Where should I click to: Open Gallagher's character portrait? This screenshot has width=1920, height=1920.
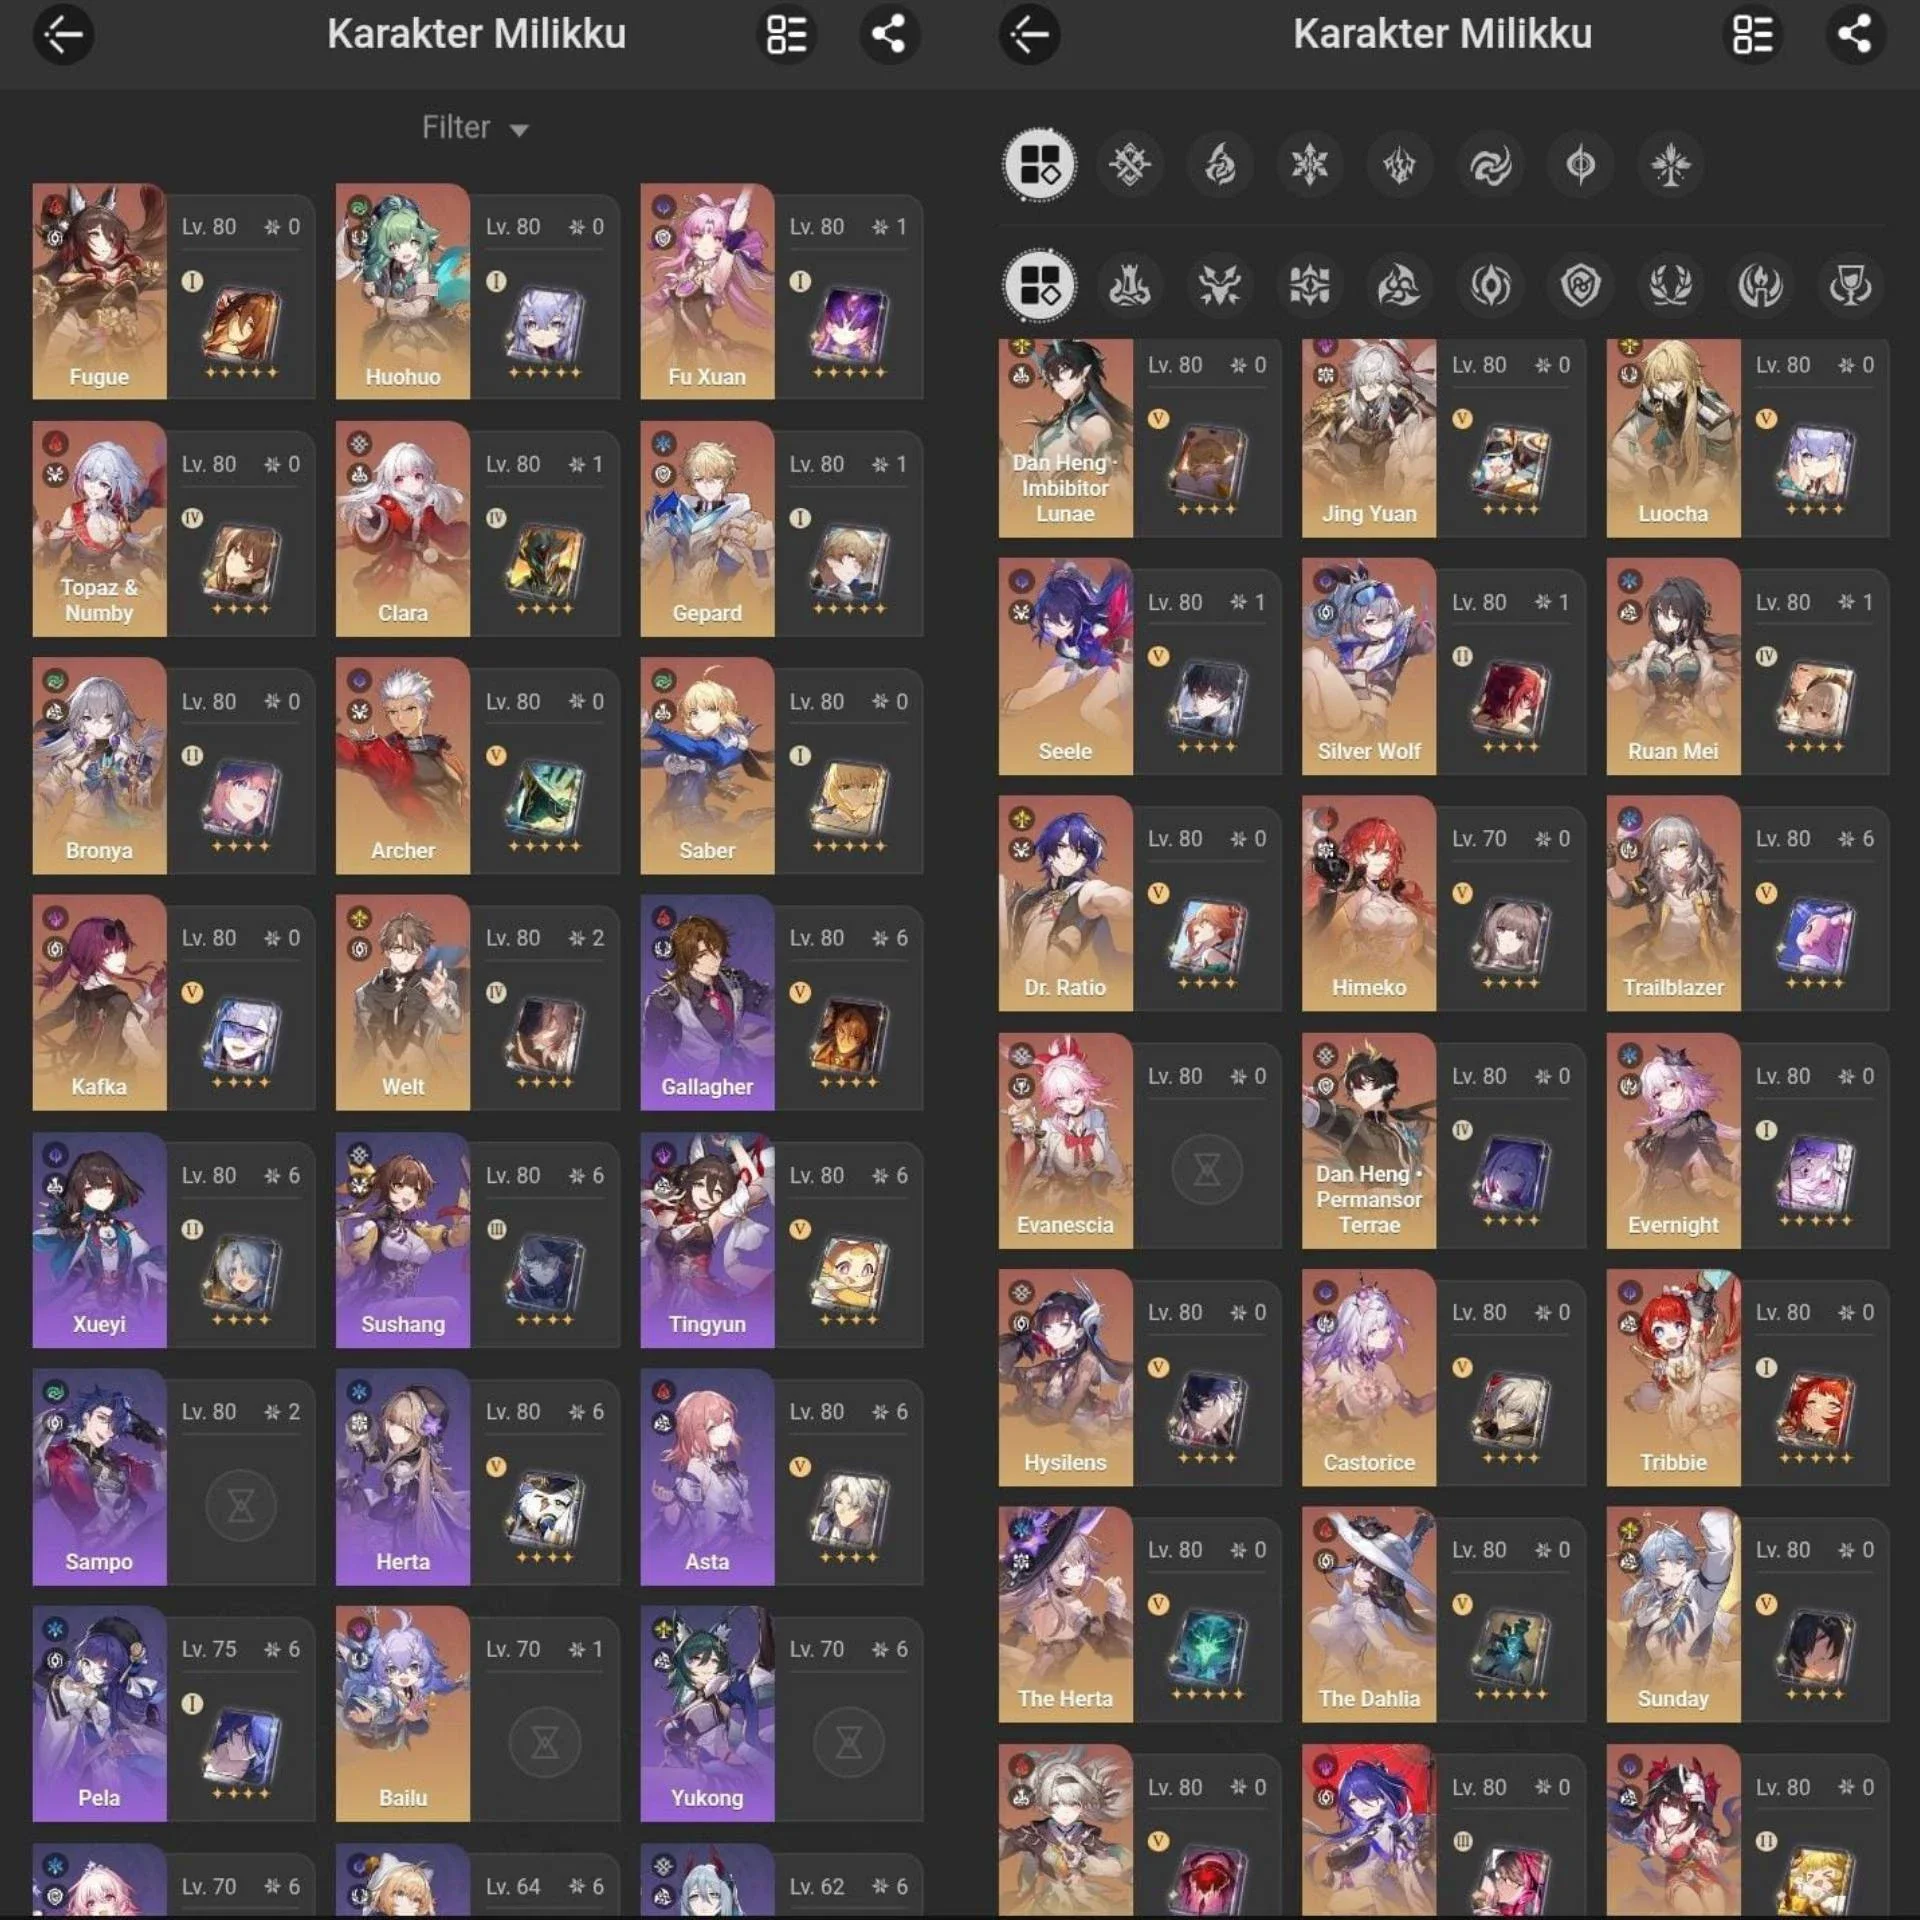click(707, 1003)
